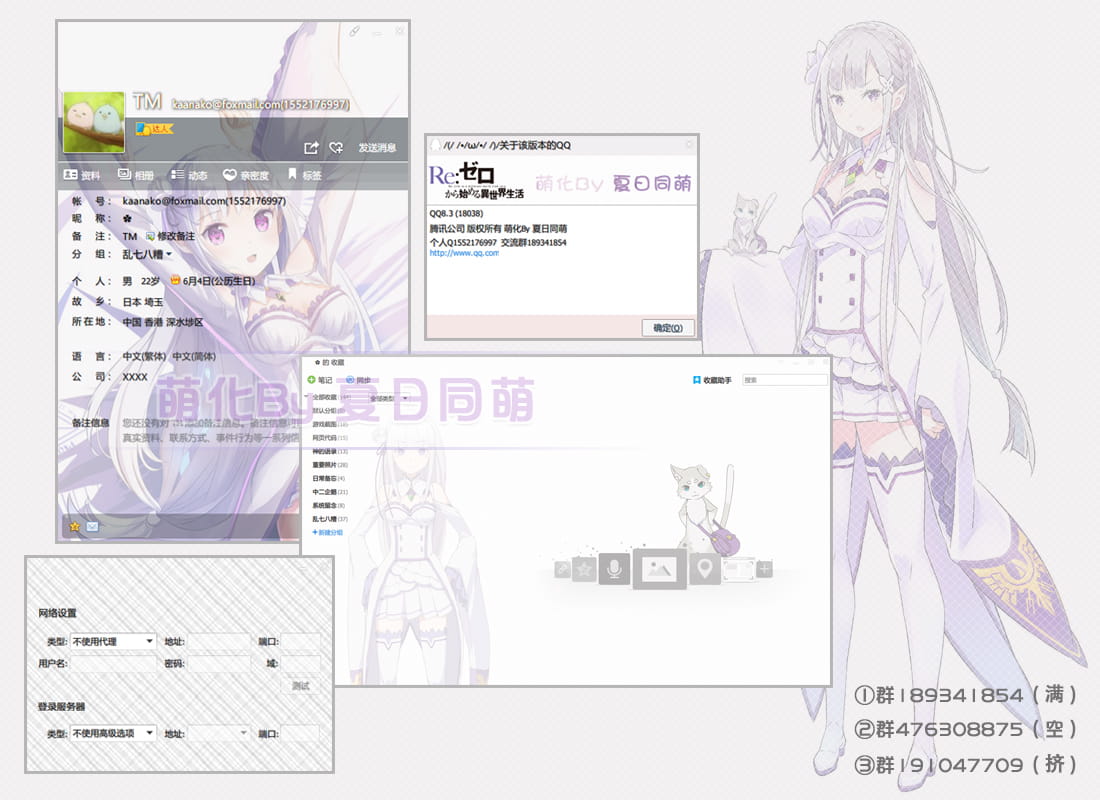Click the 用户名 input field
Viewport: 1100px width, 800px height.
tap(113, 663)
